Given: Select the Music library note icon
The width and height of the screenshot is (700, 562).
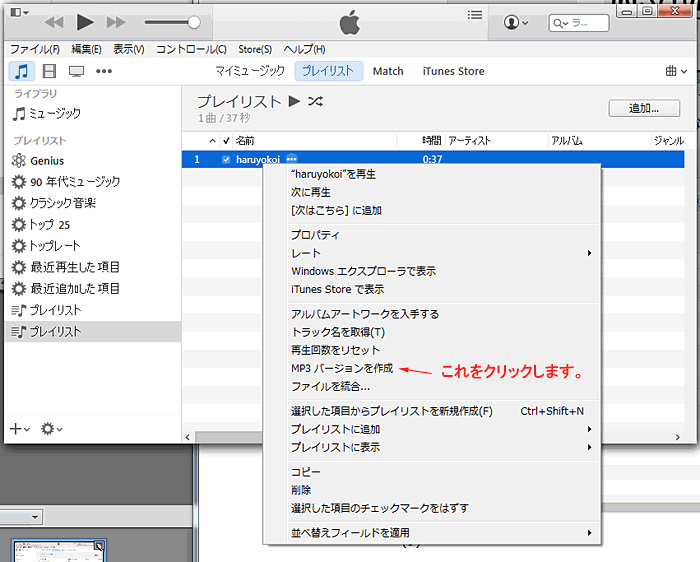Looking at the screenshot, I should click(x=21, y=71).
